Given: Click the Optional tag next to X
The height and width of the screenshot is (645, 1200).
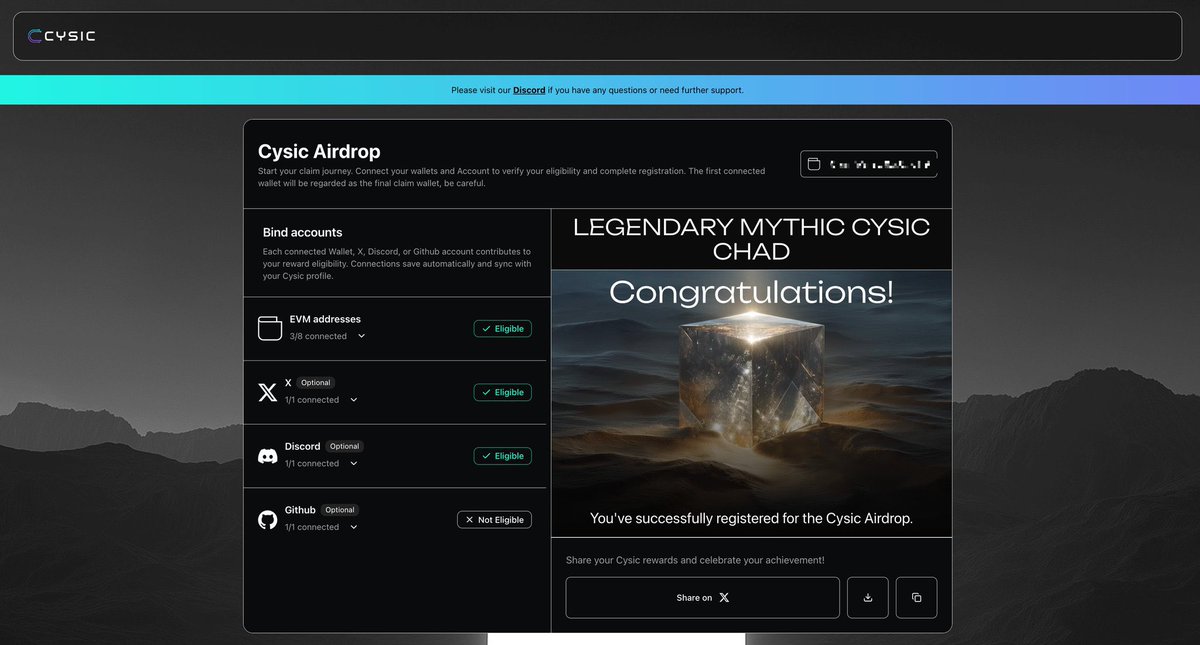Looking at the screenshot, I should (316, 383).
